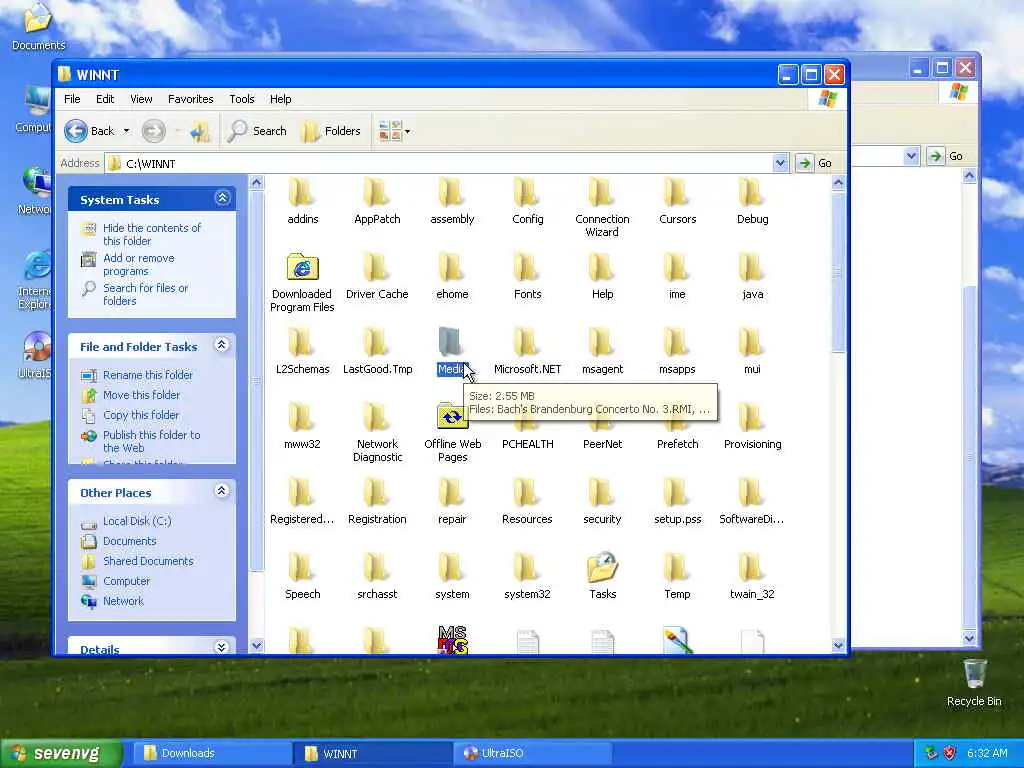1024x768 pixels.
Task: Open the Fonts folder
Action: (527, 277)
